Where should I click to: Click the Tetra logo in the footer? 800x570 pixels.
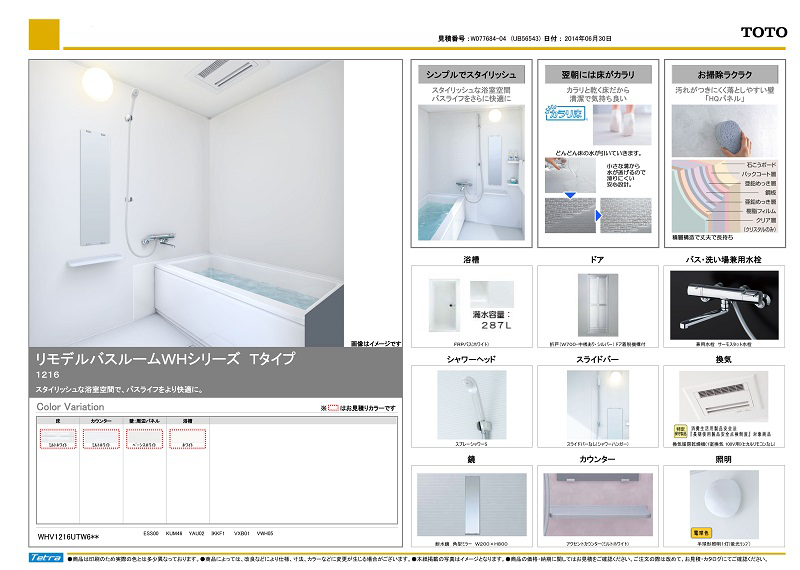pos(46,558)
